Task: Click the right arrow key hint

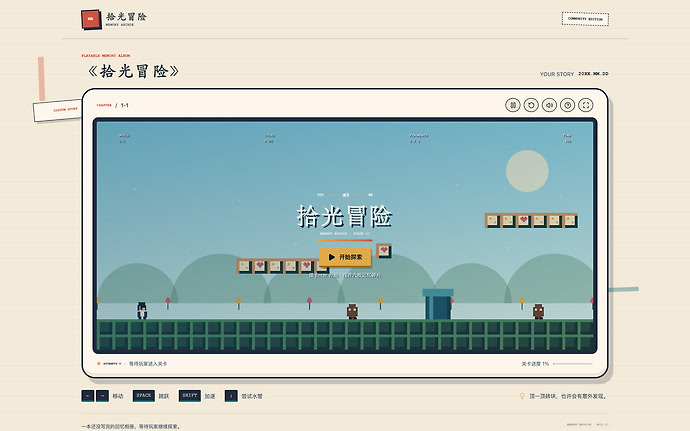Action: (102, 396)
